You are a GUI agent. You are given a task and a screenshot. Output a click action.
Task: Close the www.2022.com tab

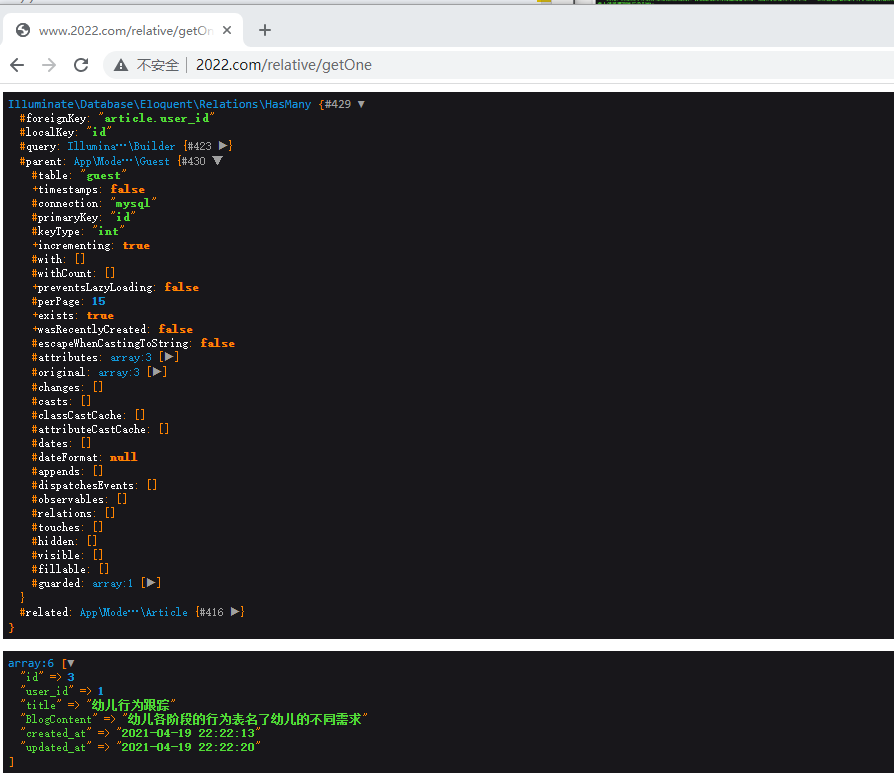227,30
